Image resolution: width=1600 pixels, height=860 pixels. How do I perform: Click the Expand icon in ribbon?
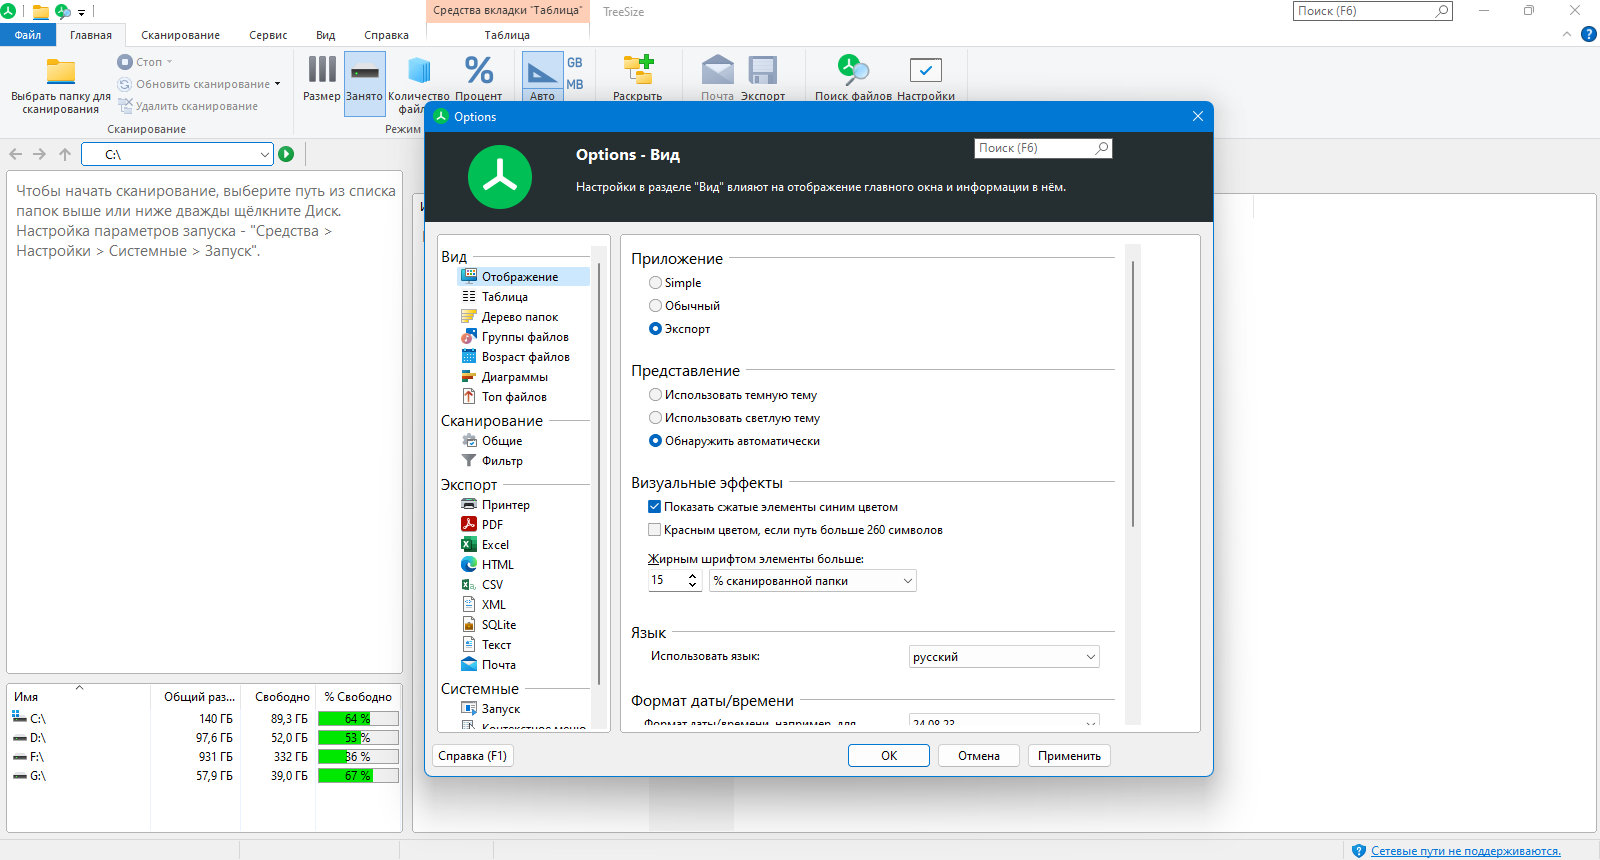coord(638,70)
